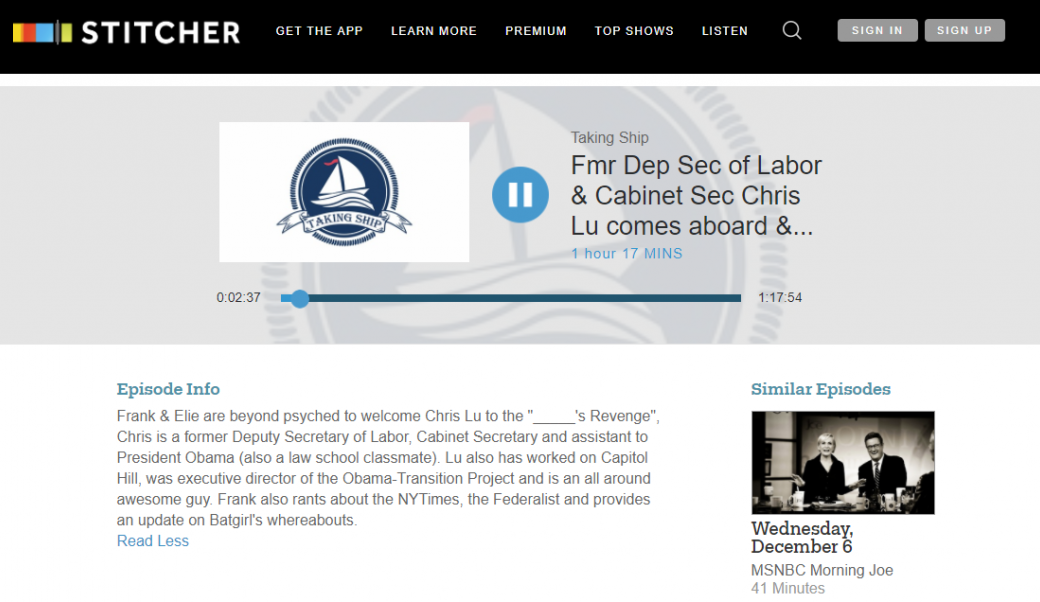Open the Taking Ship show link

pos(610,138)
